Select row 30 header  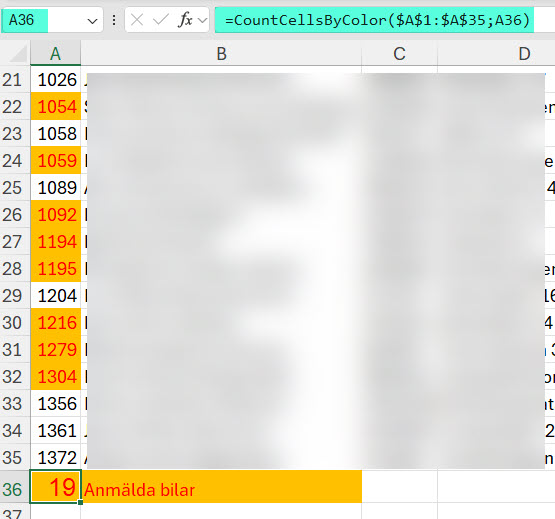coord(15,323)
